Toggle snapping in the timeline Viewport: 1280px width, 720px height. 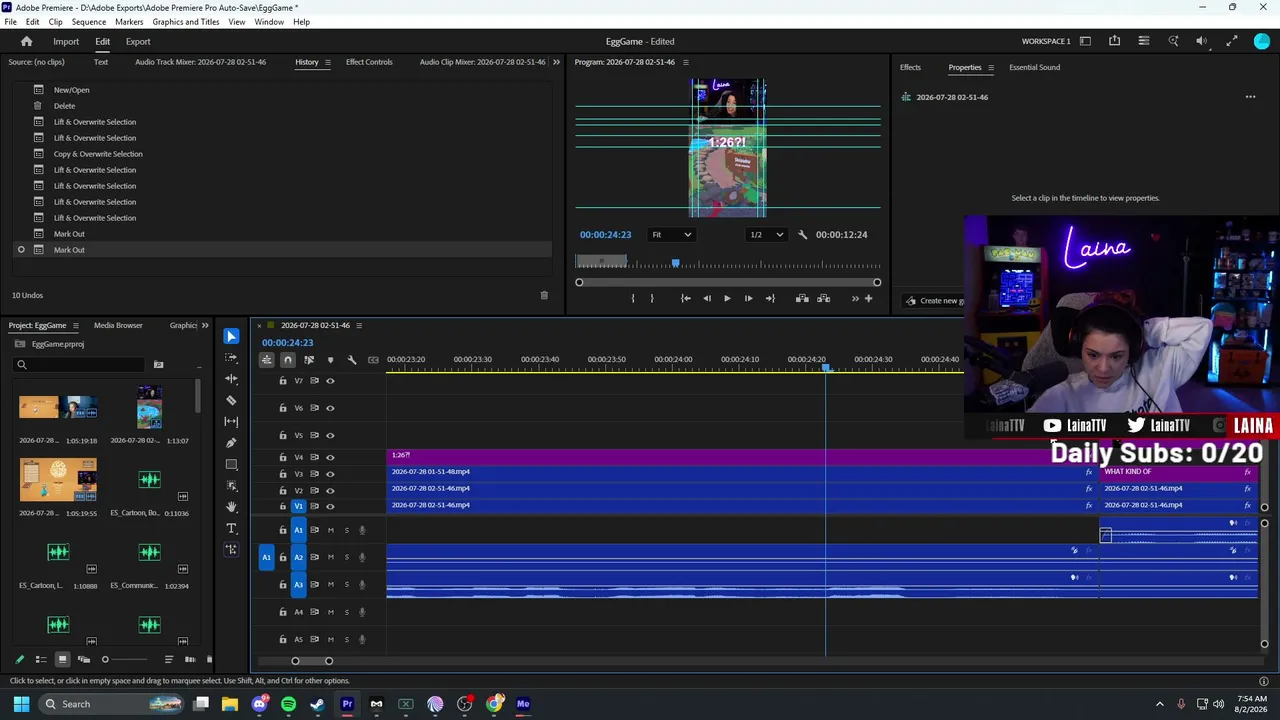pyautogui.click(x=287, y=360)
